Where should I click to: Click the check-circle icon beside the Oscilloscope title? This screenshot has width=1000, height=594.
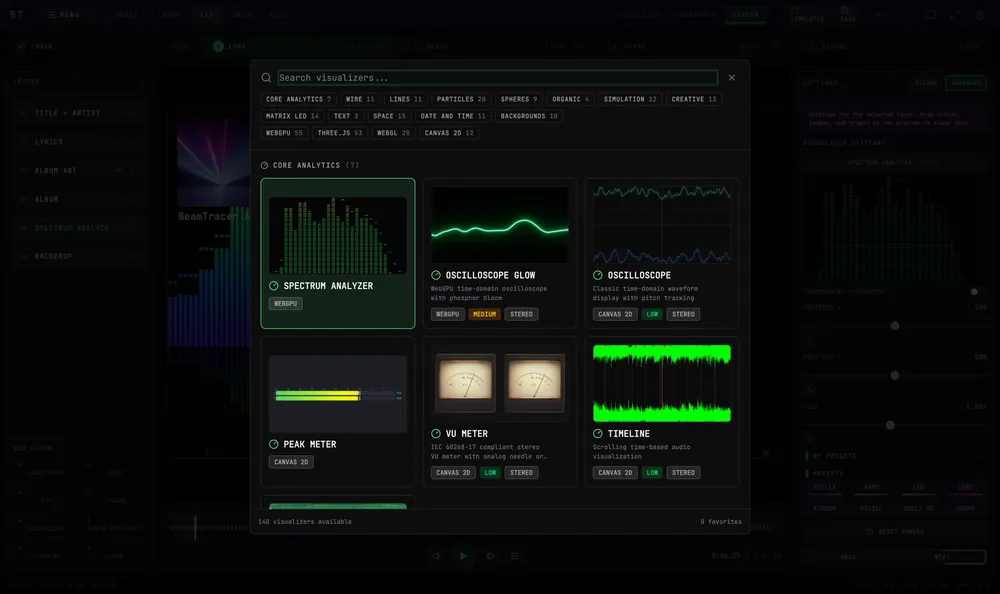(598, 275)
